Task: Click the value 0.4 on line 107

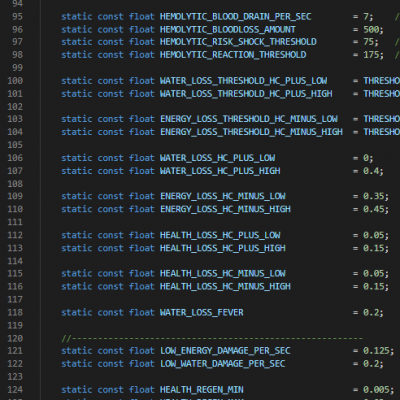Action: coord(371,171)
